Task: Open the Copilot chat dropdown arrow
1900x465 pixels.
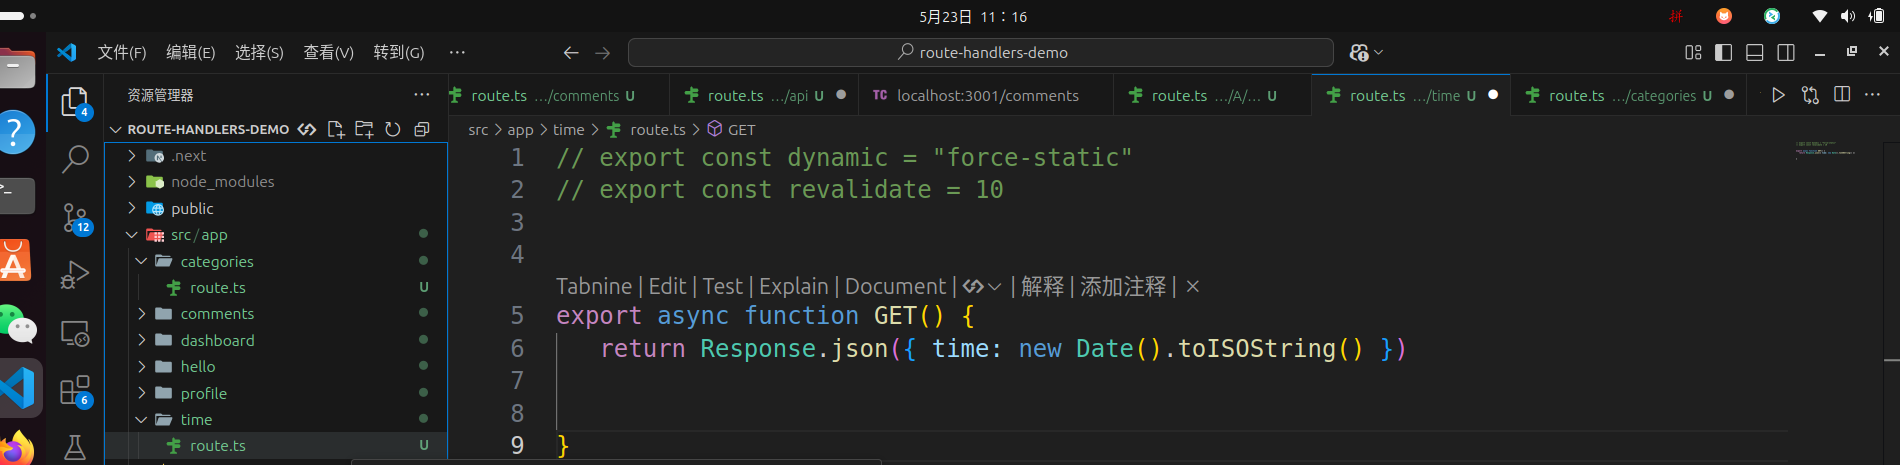Action: (1379, 52)
